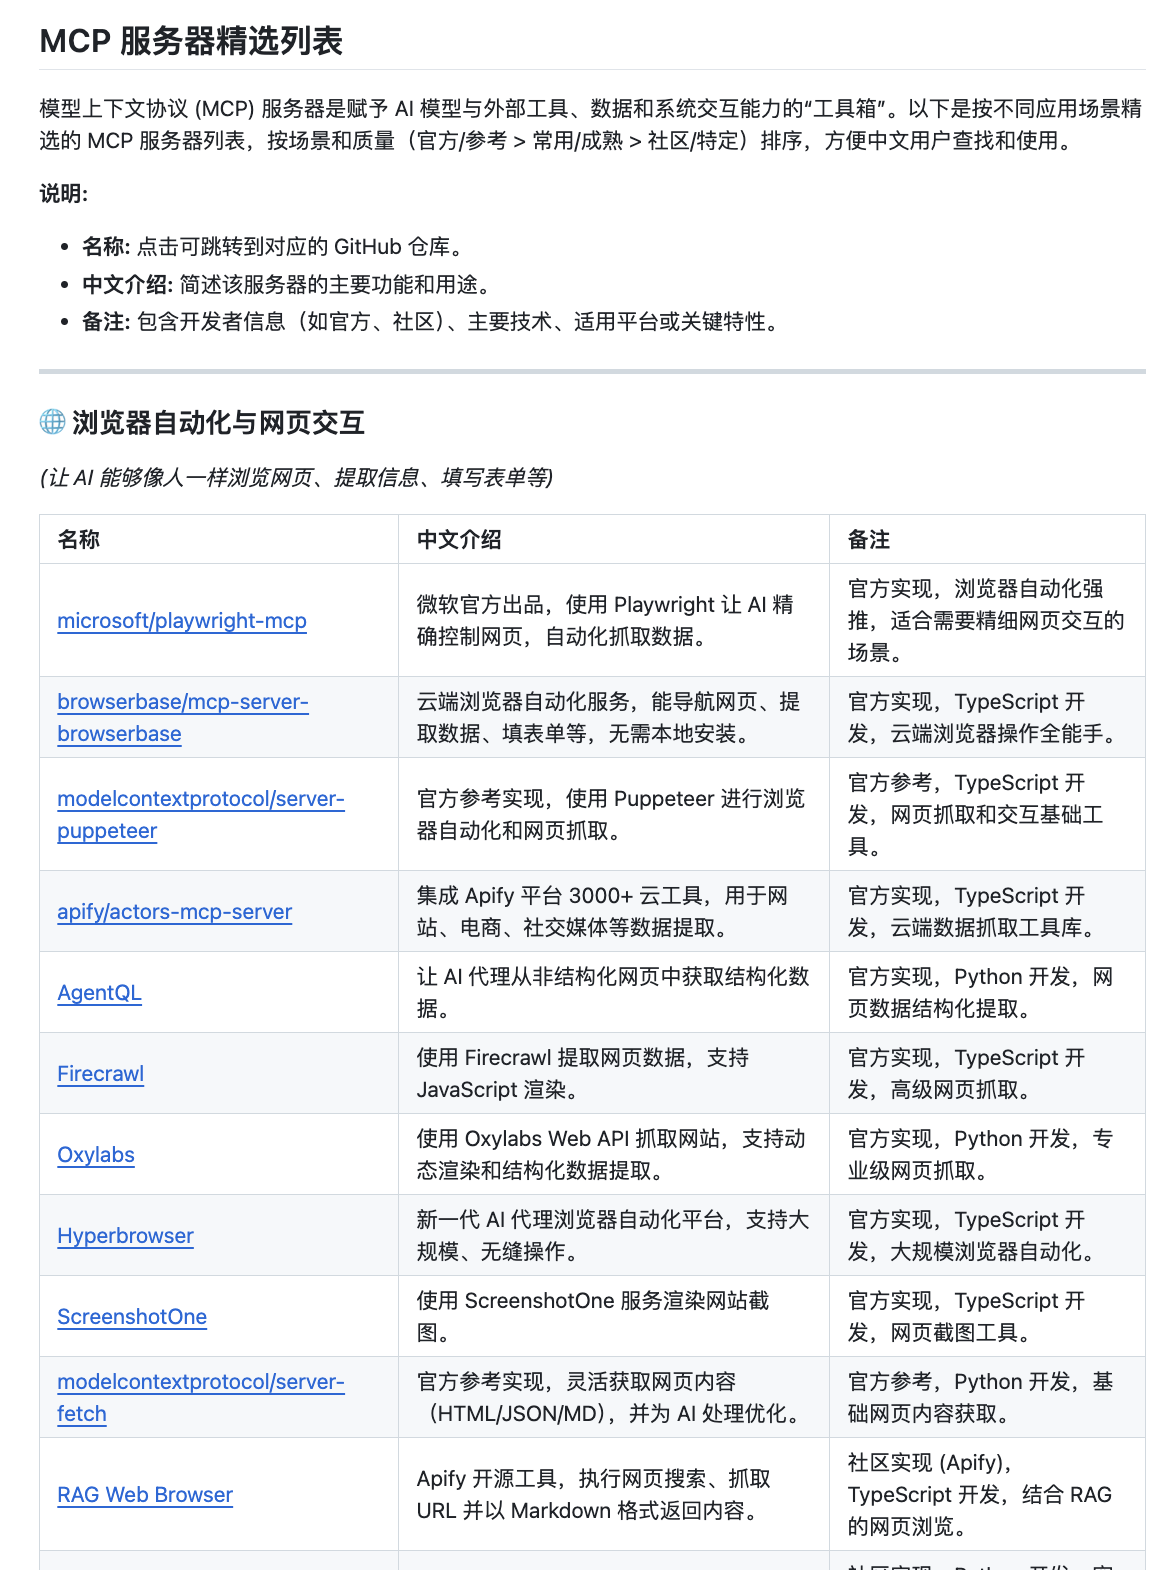Screen dimensions: 1176x1570
Task: Click the bullet starting with 备注: 包含开发者信息
Action: pos(432,322)
